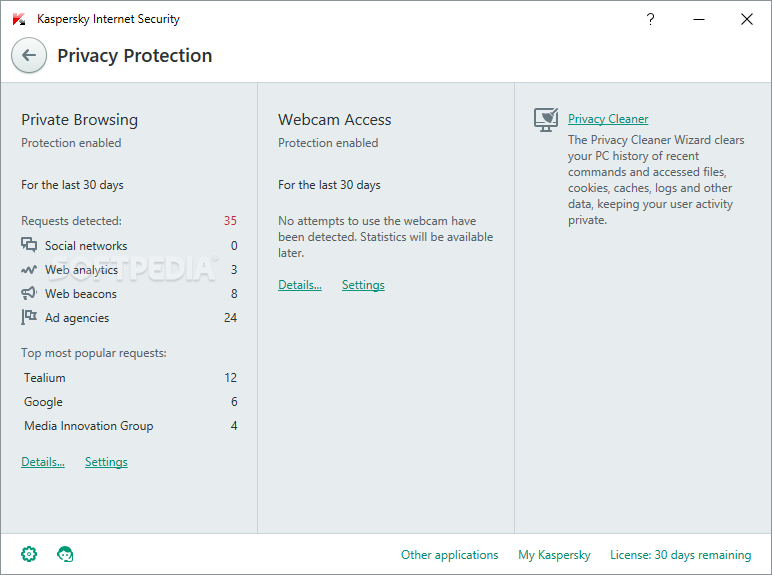Click the Google request entry

[x=43, y=402]
